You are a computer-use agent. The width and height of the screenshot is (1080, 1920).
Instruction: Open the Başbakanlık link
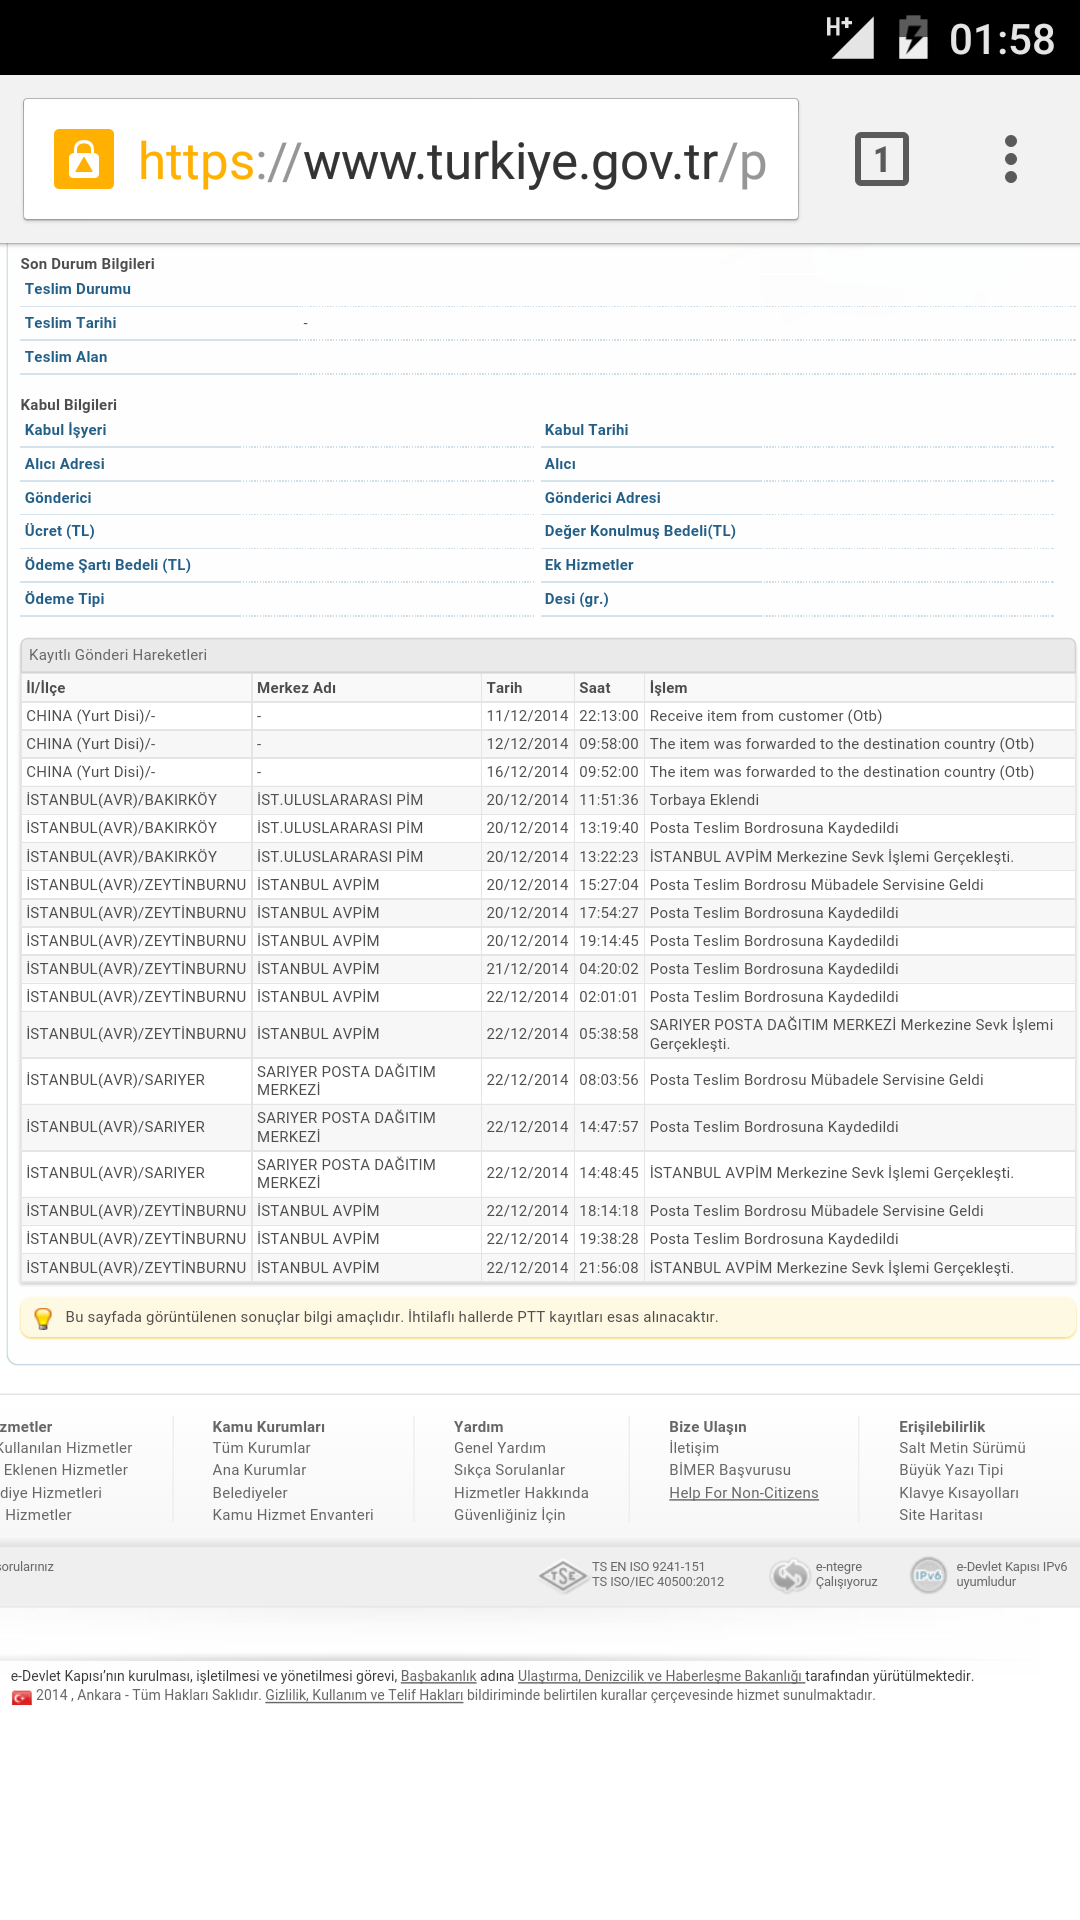pos(438,1676)
